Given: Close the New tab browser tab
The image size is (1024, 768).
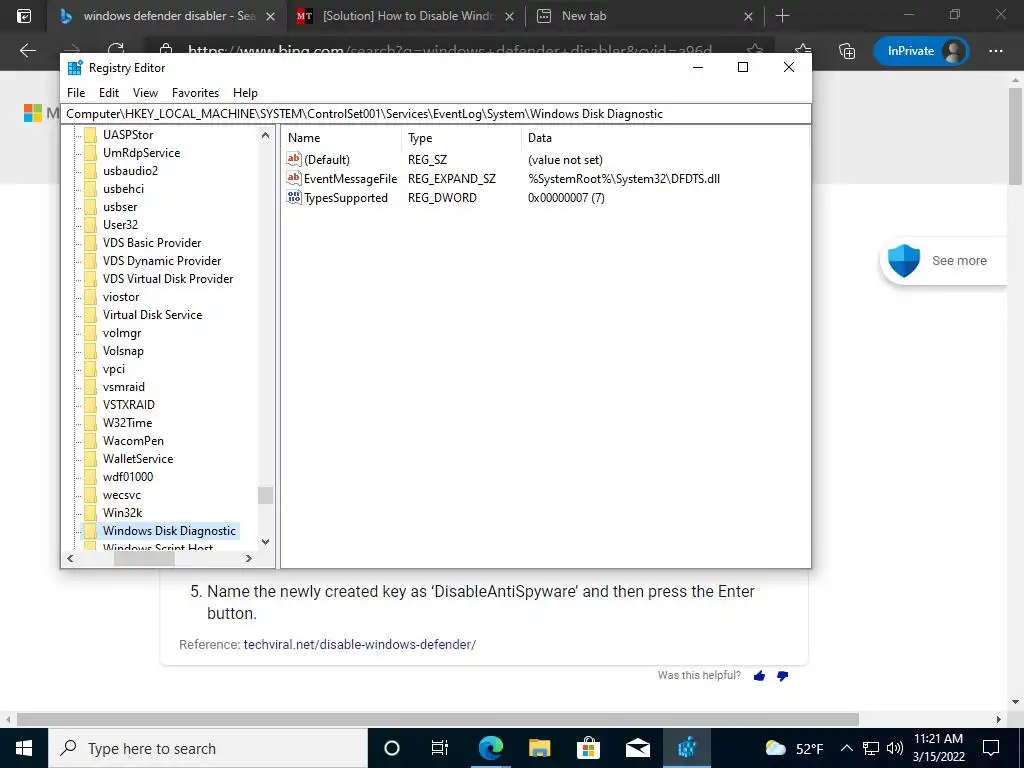Looking at the screenshot, I should click(748, 16).
